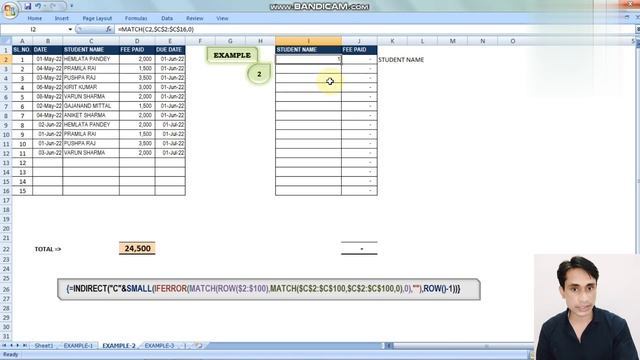The width and height of the screenshot is (640, 360).
Task: Click the STUDENT NAME header in column I
Action: coord(309,50)
